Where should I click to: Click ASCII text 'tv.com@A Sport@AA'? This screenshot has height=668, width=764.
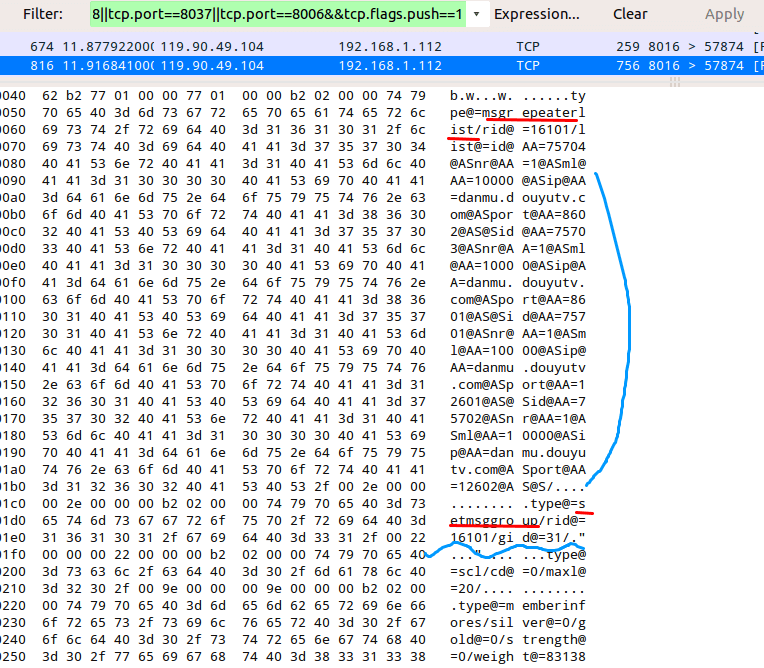click(517, 470)
